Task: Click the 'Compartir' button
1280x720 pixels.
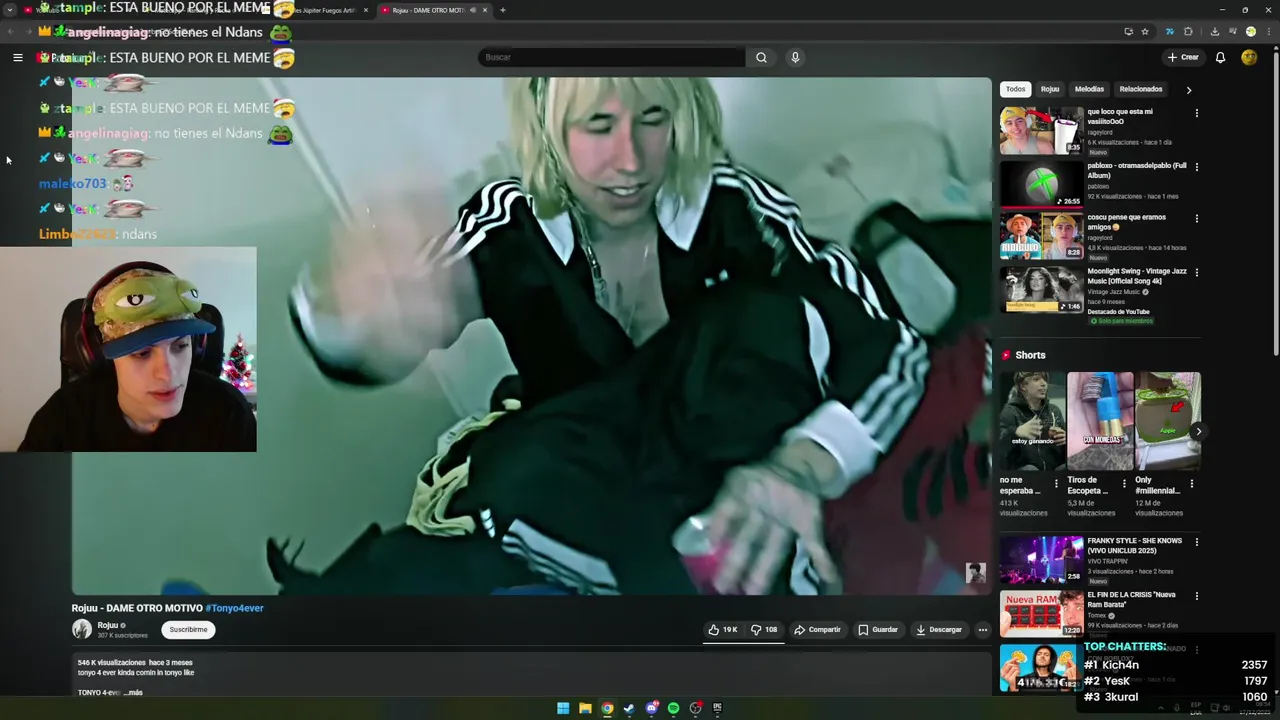Action: (817, 630)
